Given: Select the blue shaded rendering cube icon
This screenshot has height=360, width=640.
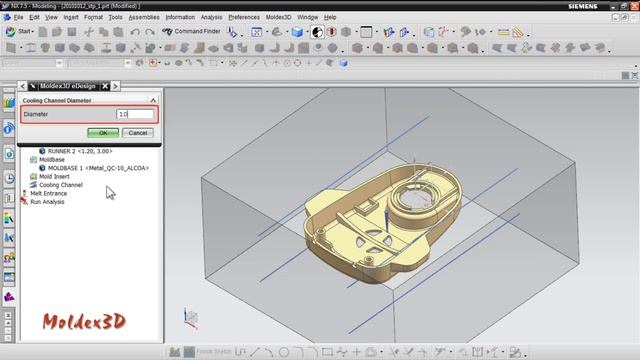Looking at the screenshot, I should tap(297, 32).
